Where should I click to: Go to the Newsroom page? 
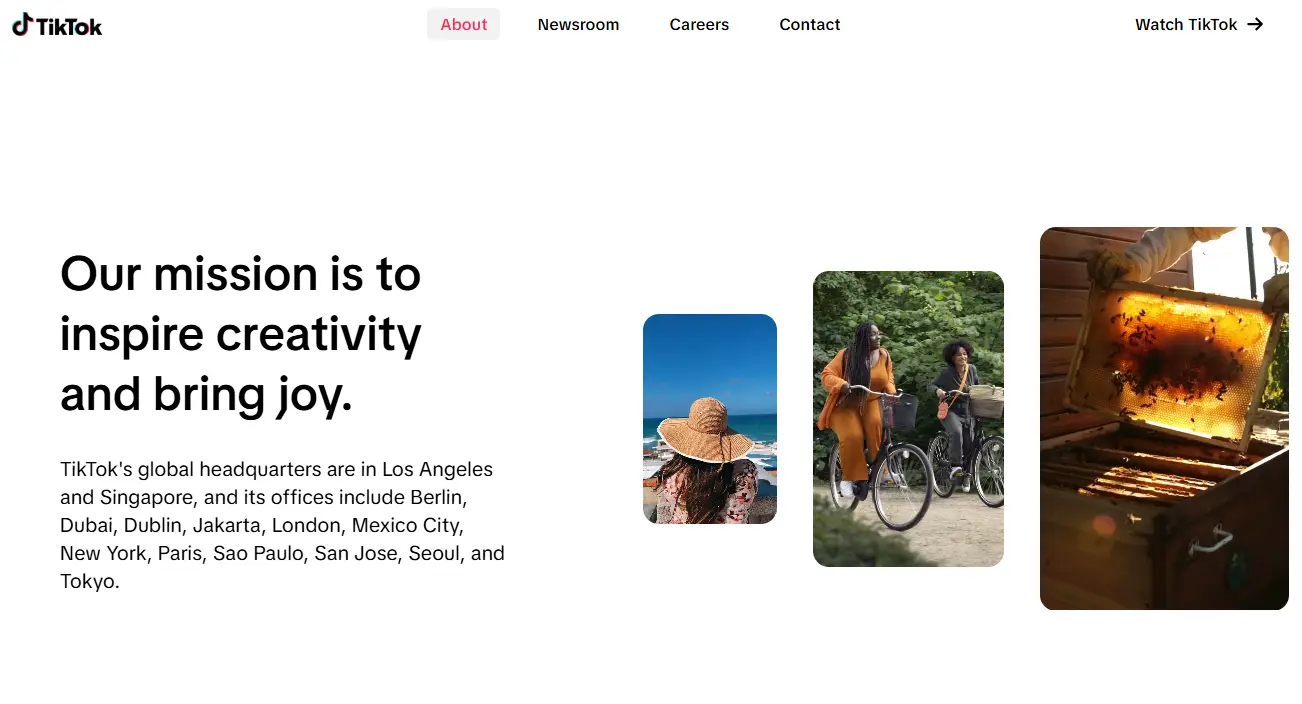click(578, 25)
